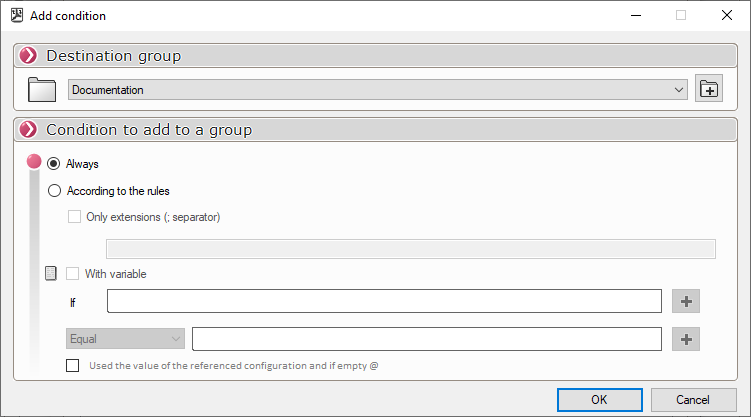Toggle the referenced configuration value checkbox
Viewport: 751px width, 417px height.
click(x=73, y=365)
